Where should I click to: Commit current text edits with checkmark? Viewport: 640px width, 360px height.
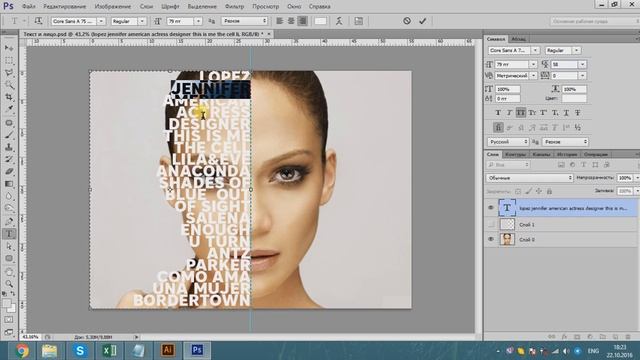(x=422, y=21)
